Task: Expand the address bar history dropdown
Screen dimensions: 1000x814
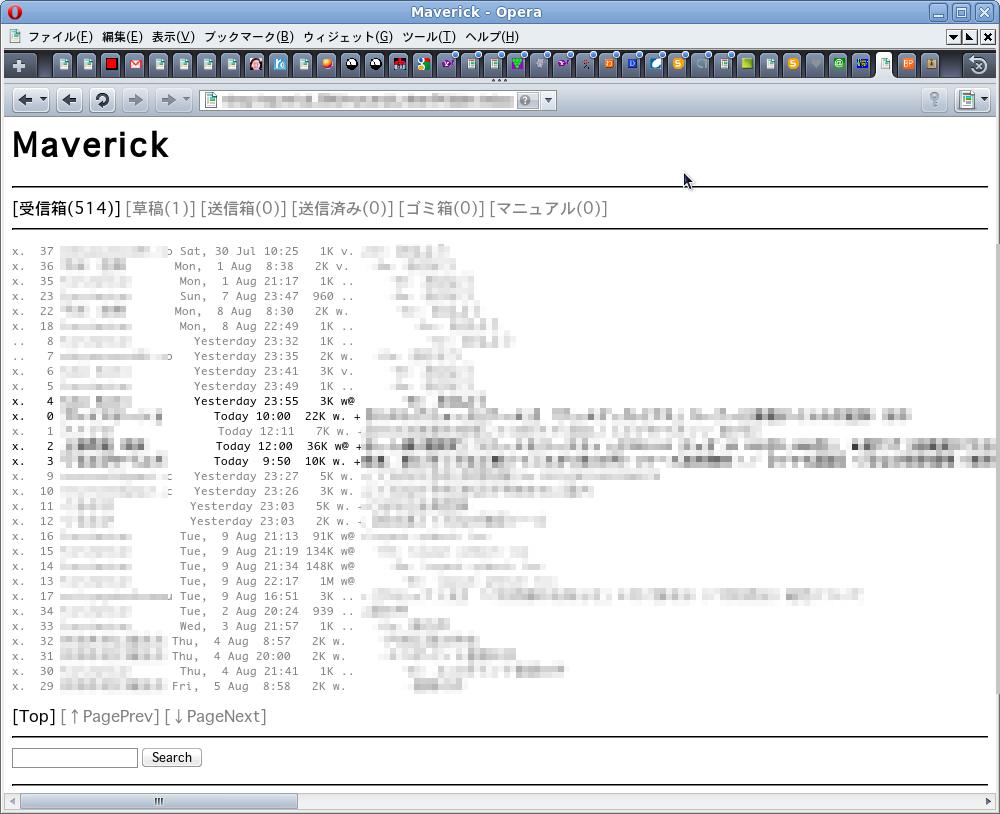Action: click(548, 100)
